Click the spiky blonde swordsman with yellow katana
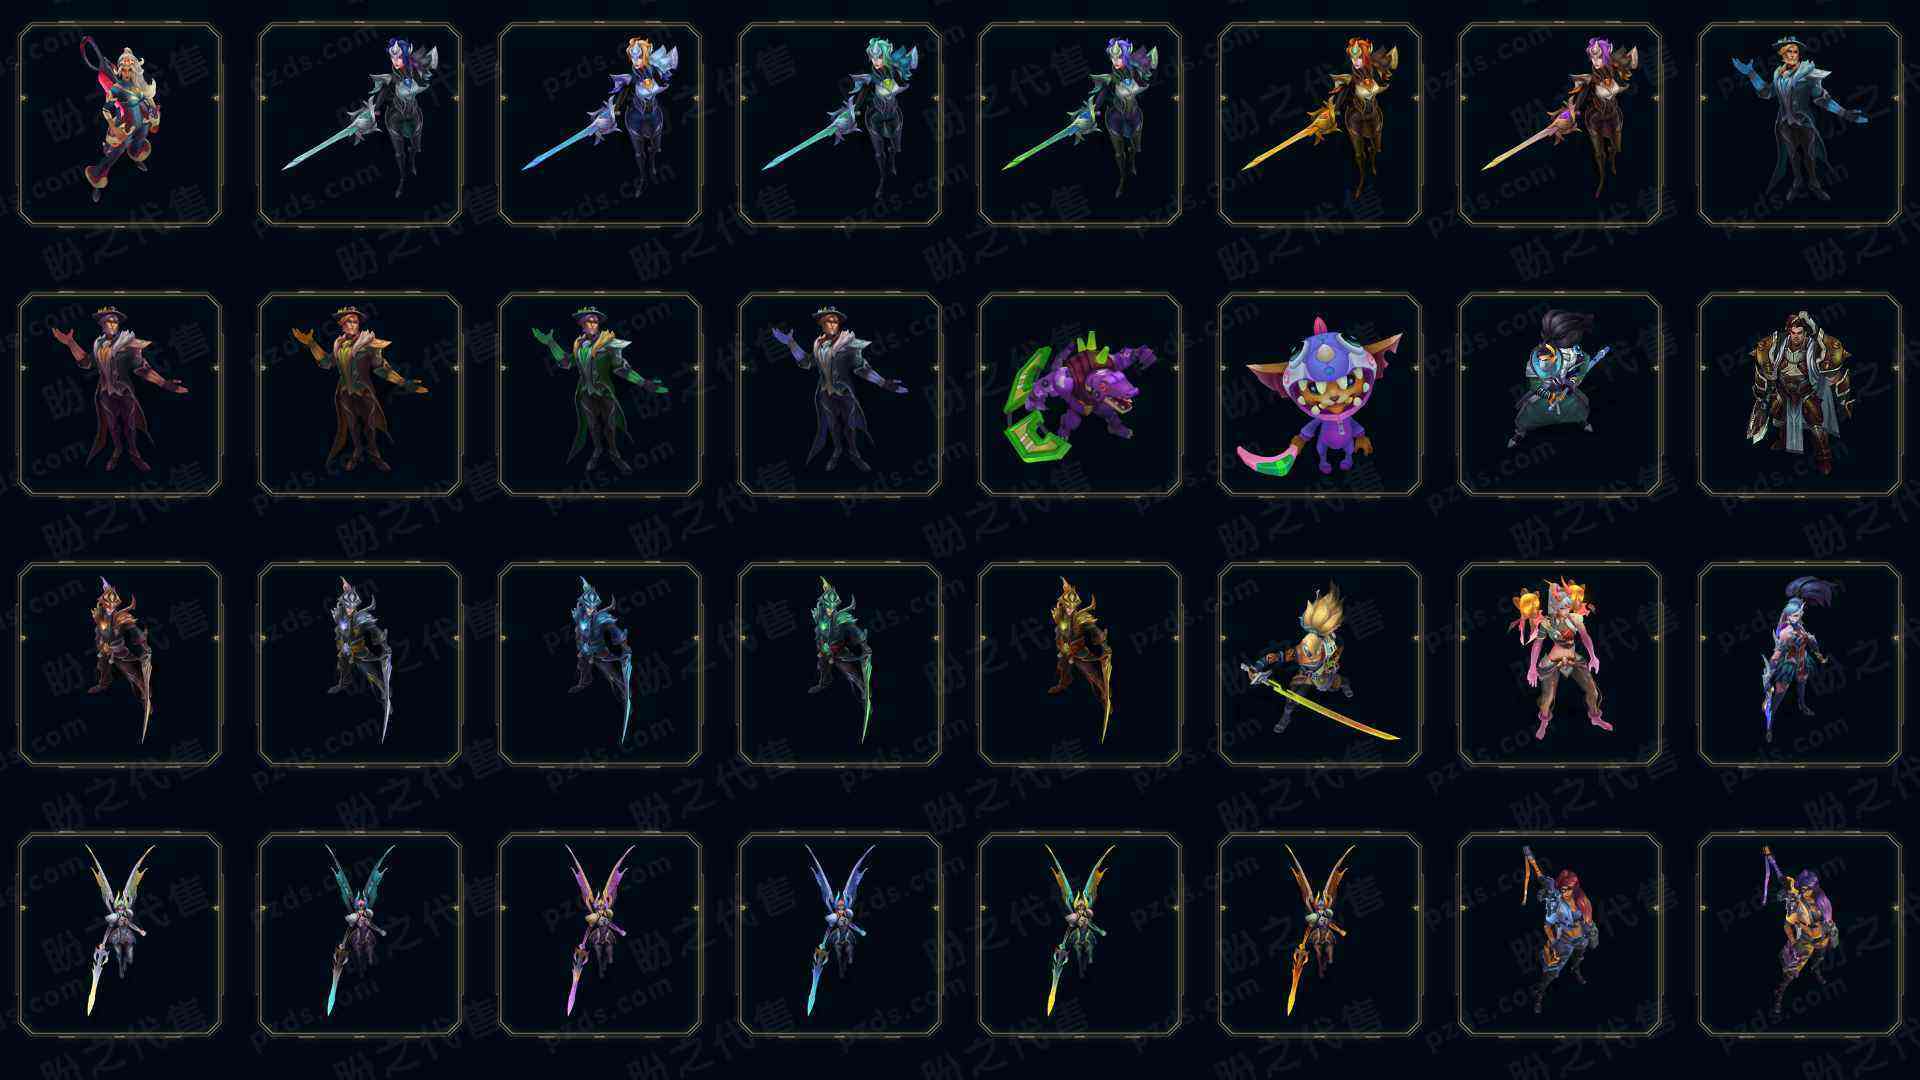The image size is (1920, 1080). [x=1320, y=664]
